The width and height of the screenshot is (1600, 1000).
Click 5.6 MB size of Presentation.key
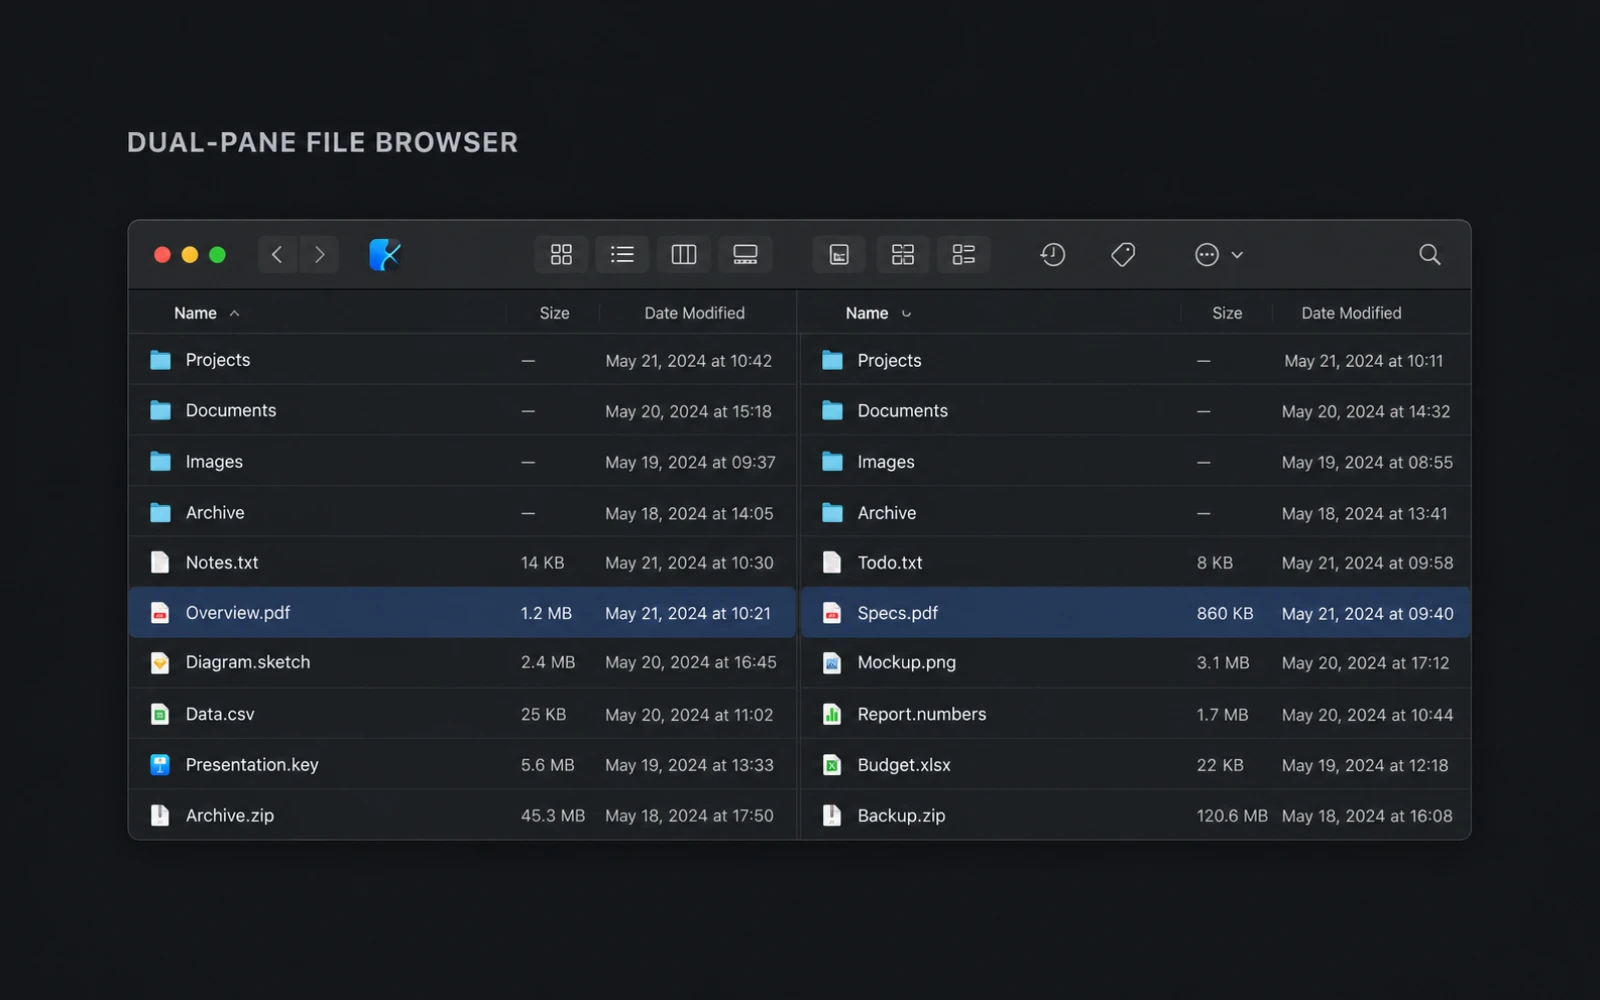pyautogui.click(x=548, y=765)
